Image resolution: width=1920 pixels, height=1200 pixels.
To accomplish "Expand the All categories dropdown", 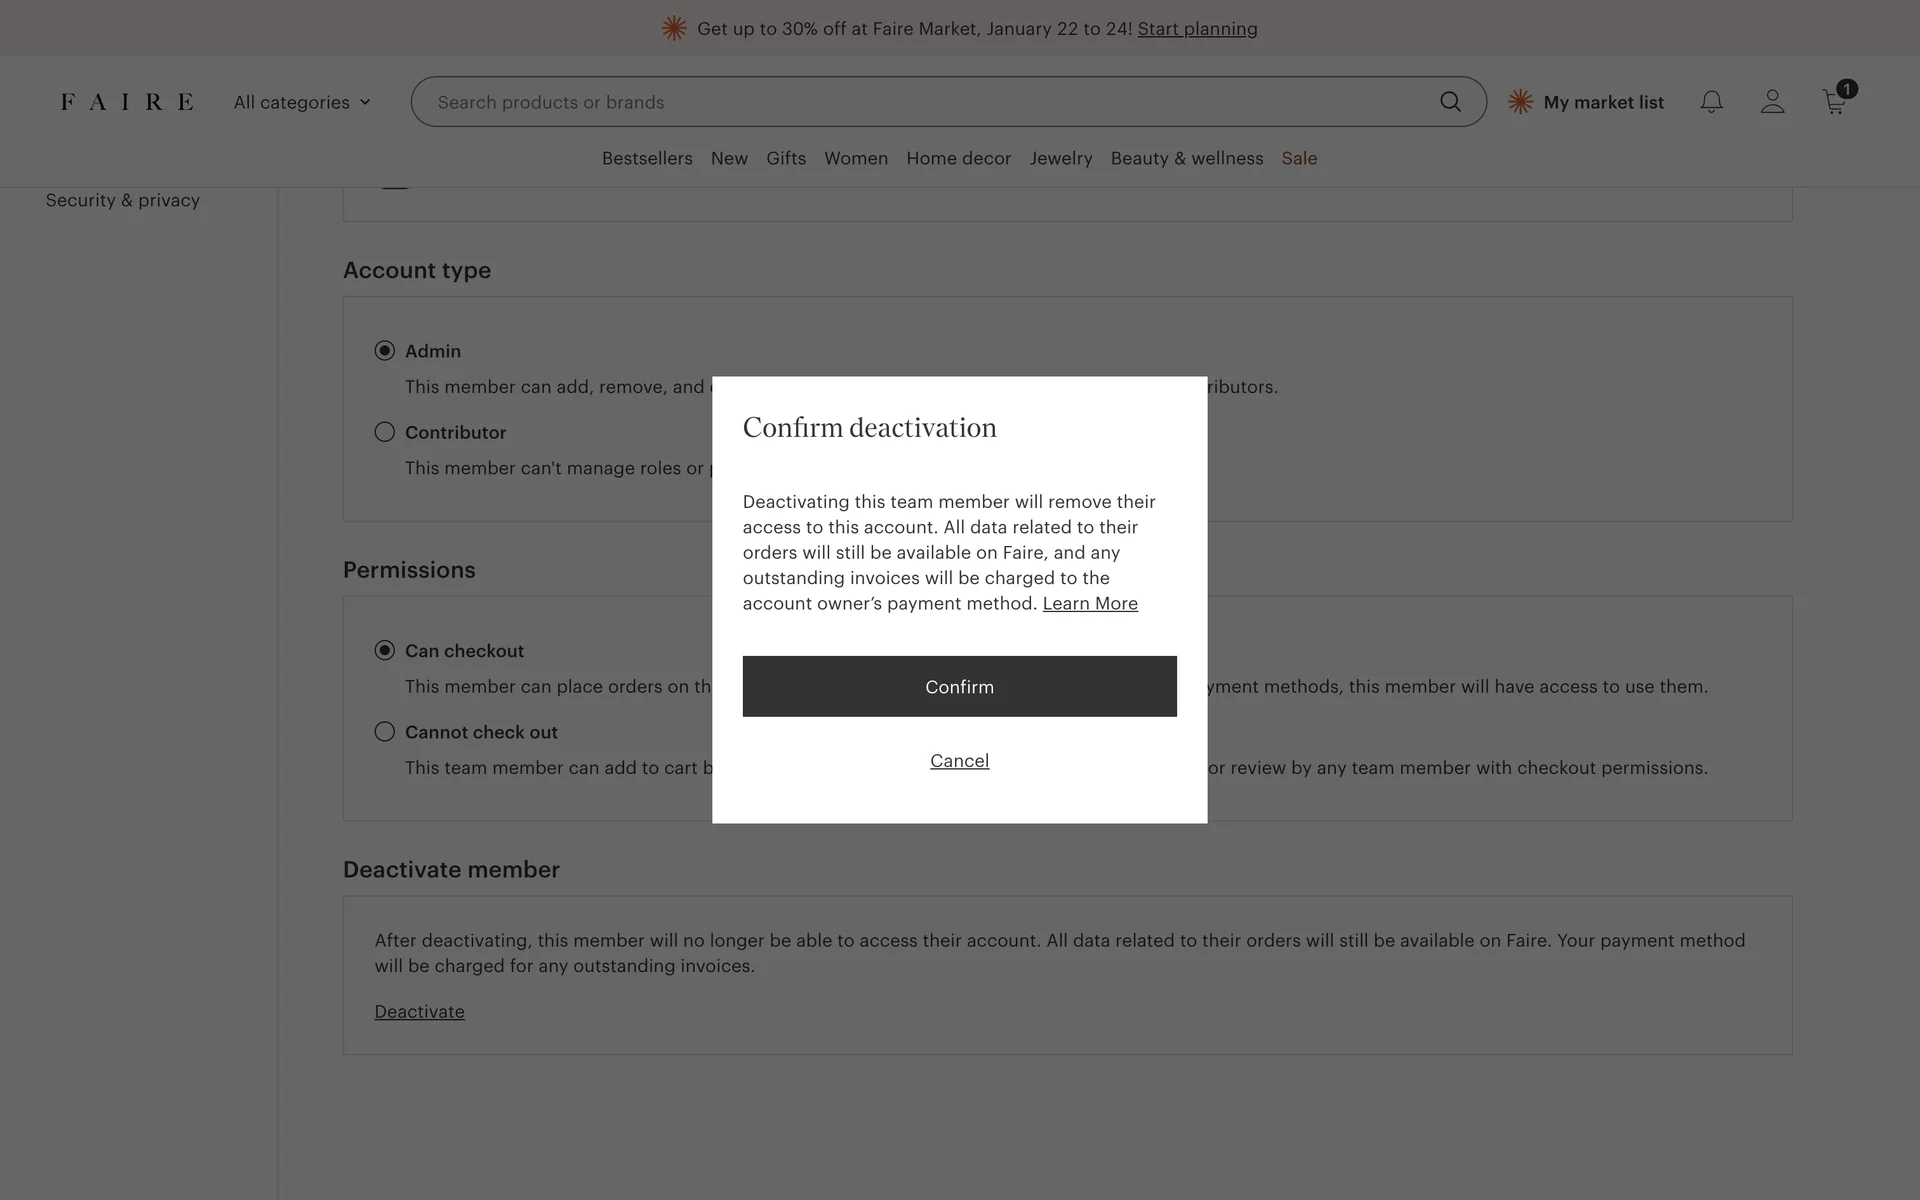I will tap(302, 102).
